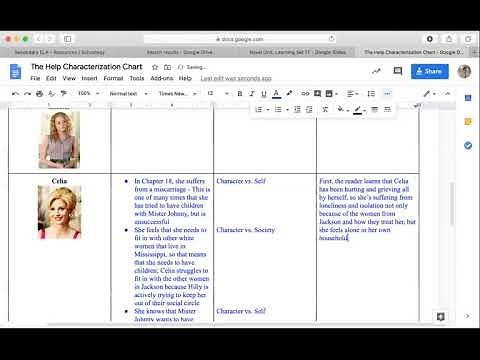Toggle underline formatting
This screenshot has height=360, width=480.
point(264,94)
